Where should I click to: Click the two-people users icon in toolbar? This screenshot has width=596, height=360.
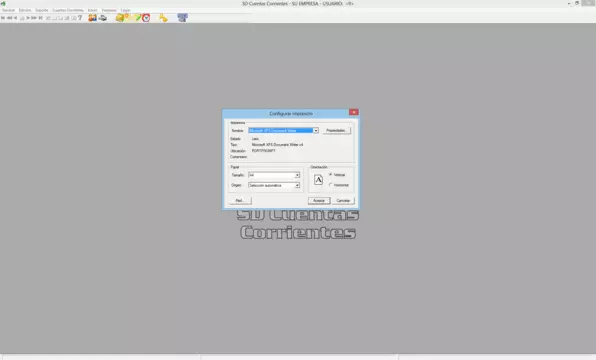pos(92,18)
